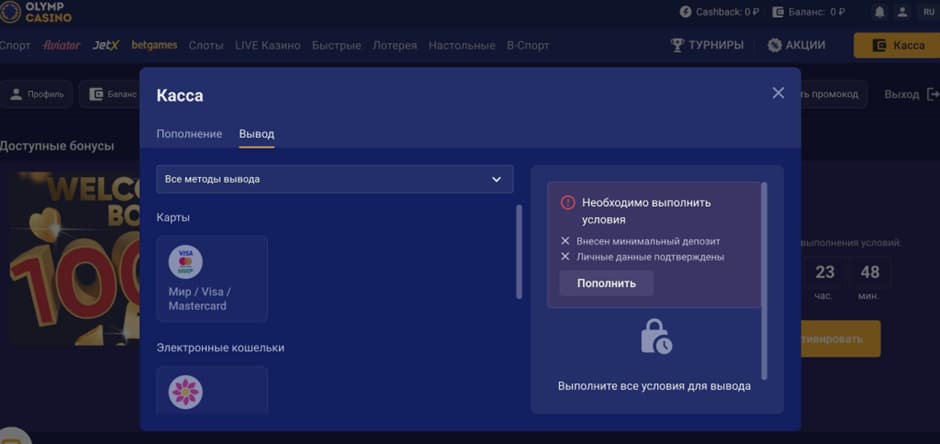Go to LIVE Казино menu item

pyautogui.click(x=268, y=45)
